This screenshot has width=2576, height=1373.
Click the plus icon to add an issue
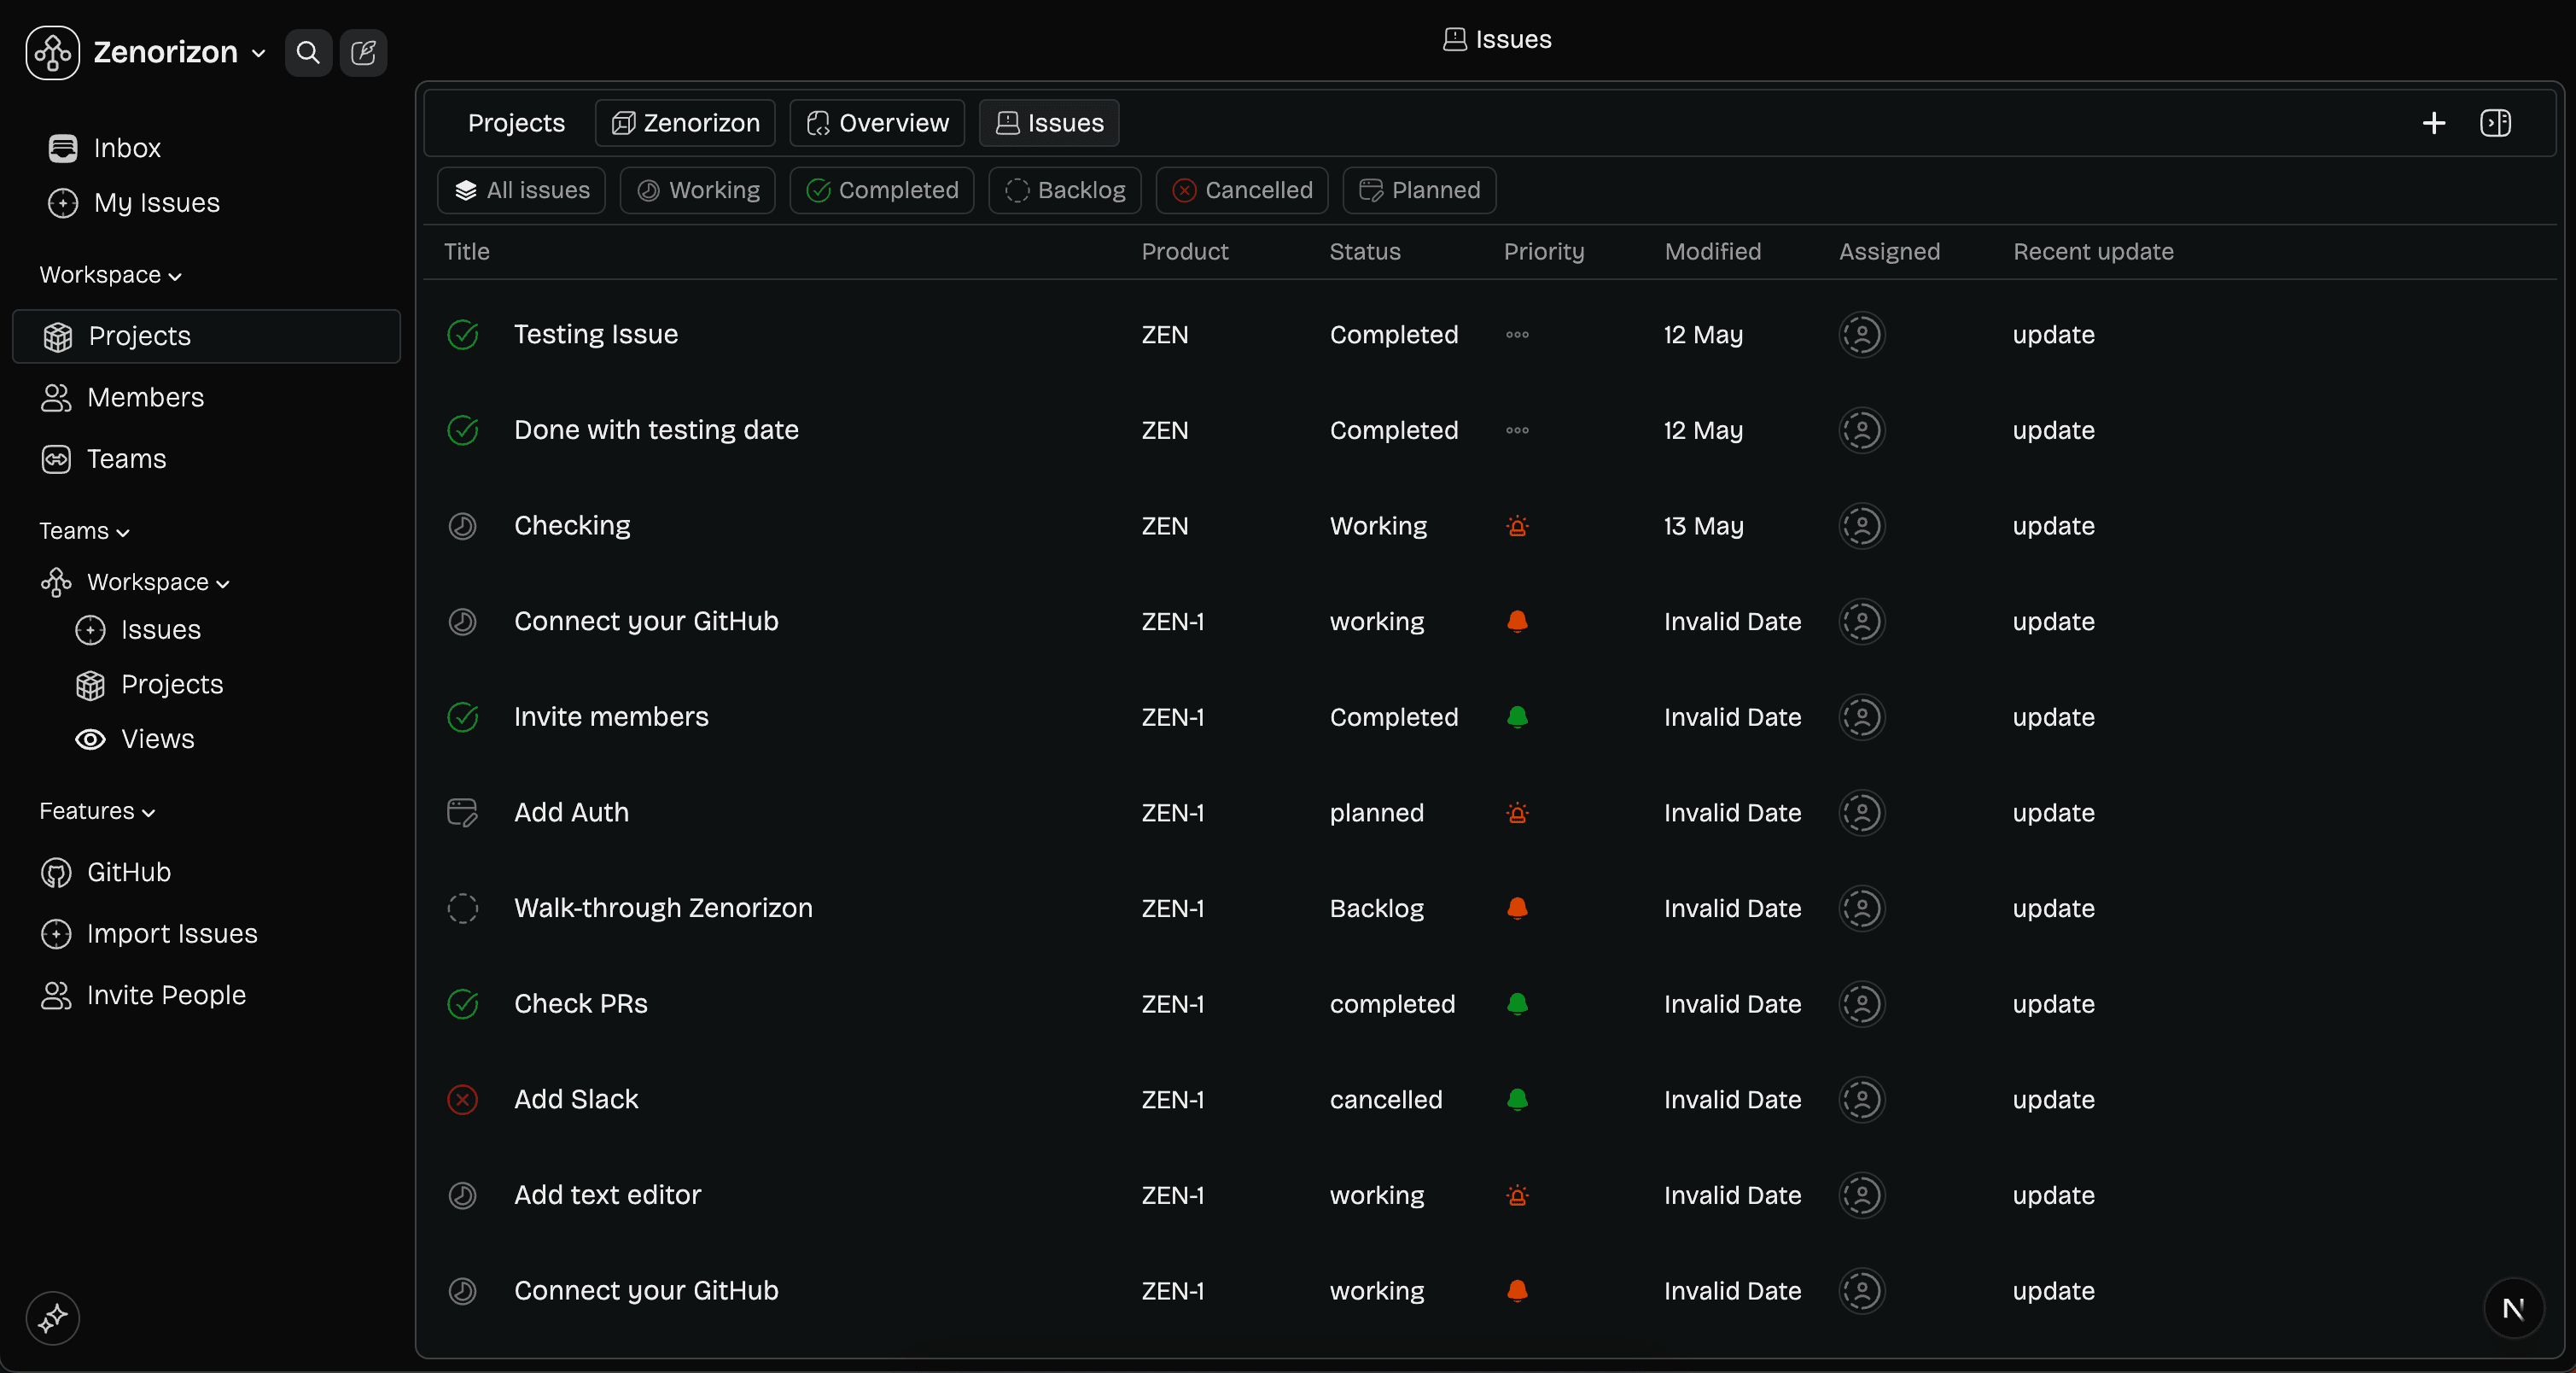pyautogui.click(x=2433, y=123)
